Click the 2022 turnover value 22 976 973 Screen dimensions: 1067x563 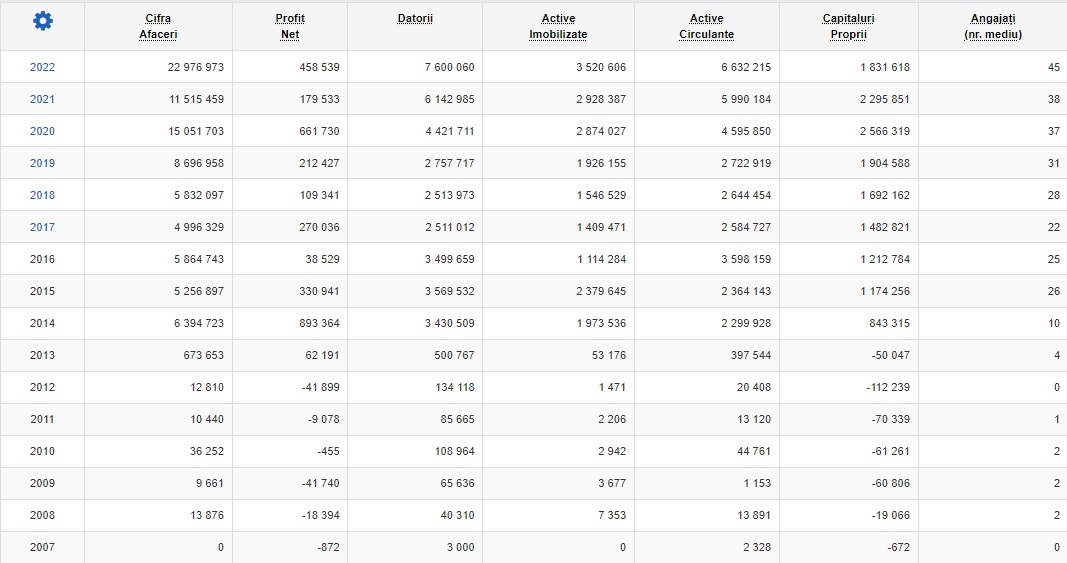[196, 67]
